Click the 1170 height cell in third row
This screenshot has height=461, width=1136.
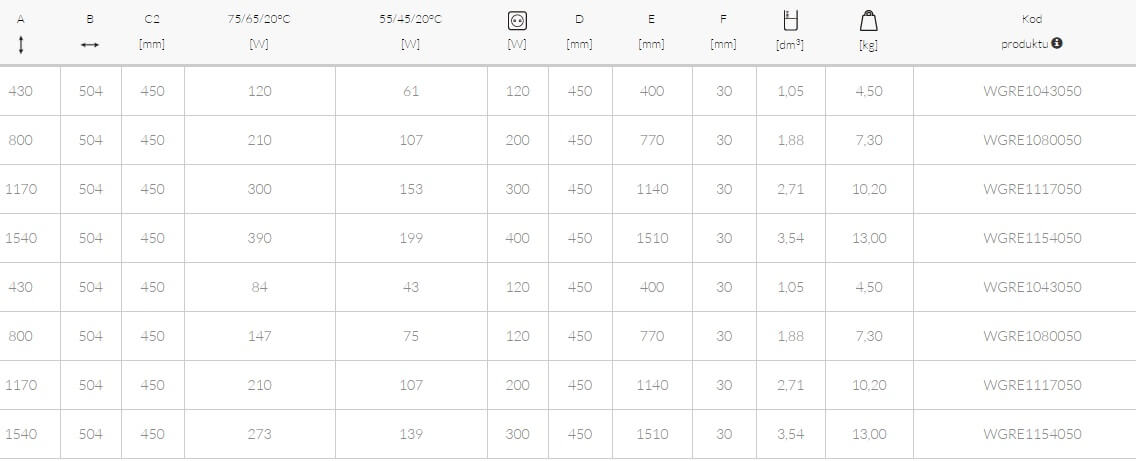20,189
